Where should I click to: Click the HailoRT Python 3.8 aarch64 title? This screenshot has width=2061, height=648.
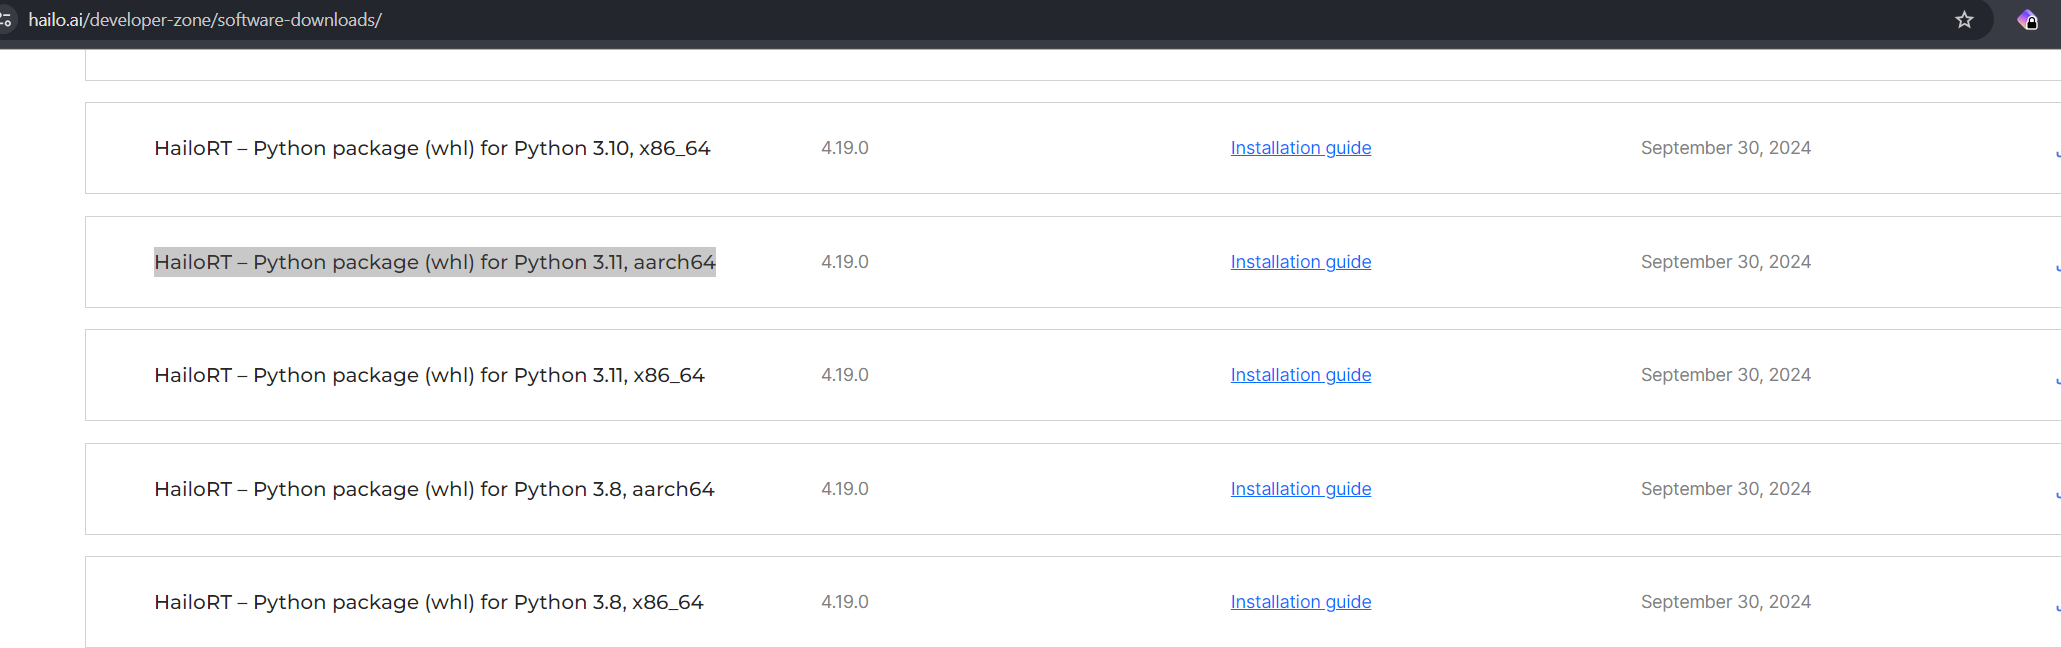click(434, 489)
